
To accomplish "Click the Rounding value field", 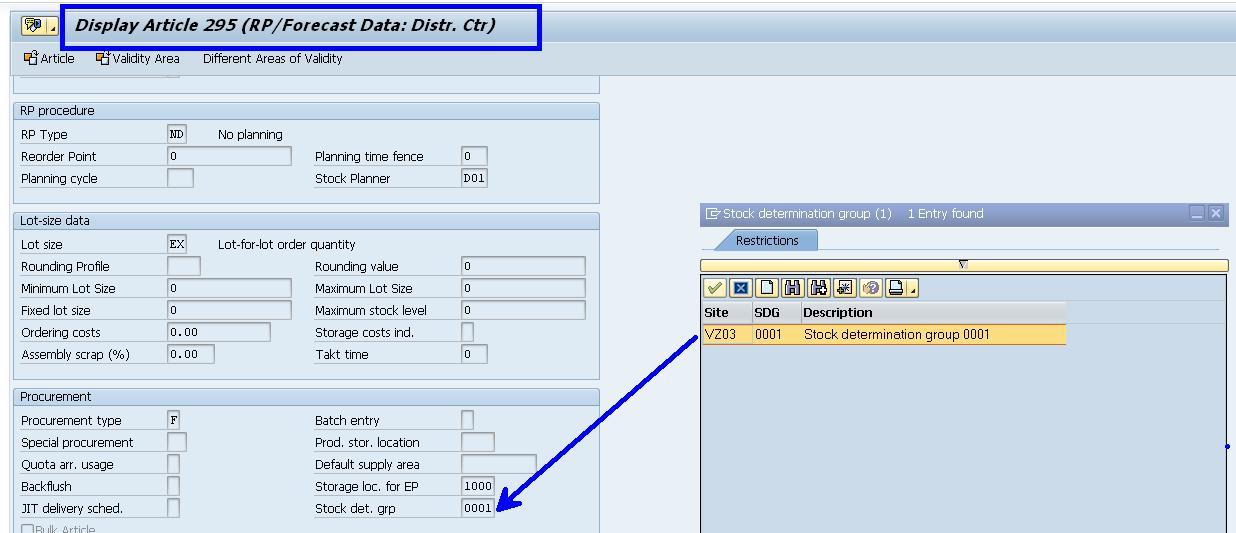I will (523, 266).
